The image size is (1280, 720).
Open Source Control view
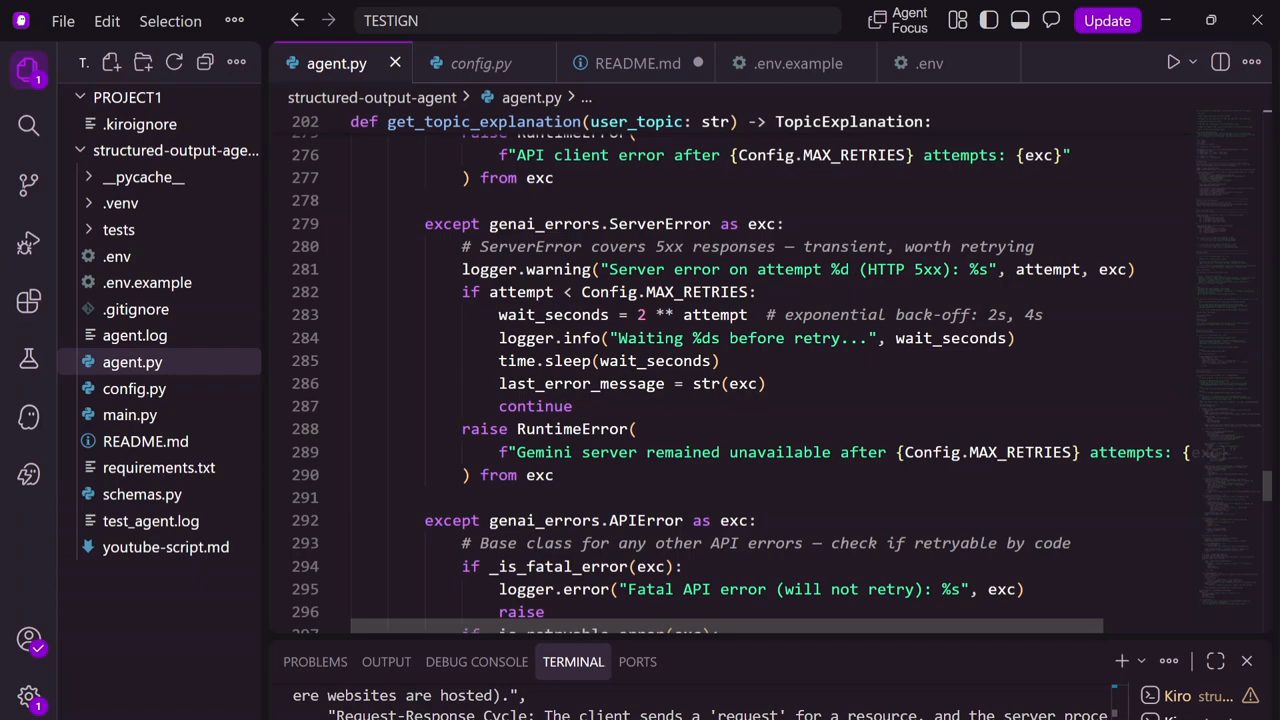(28, 184)
